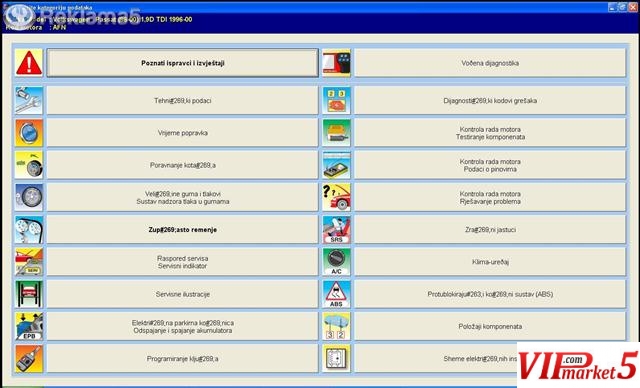Open the guided diagnostics icon (Vođena dijagnostika)
Image resolution: width=640 pixels, height=388 pixels.
tap(336, 63)
